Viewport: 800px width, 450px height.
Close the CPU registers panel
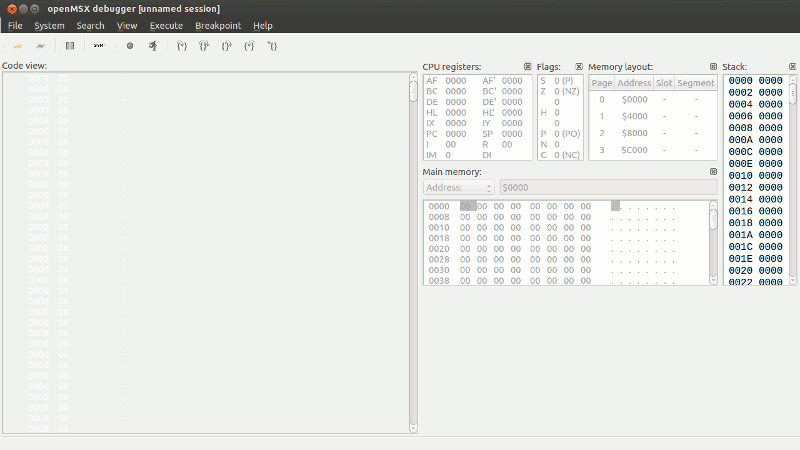tap(528, 66)
